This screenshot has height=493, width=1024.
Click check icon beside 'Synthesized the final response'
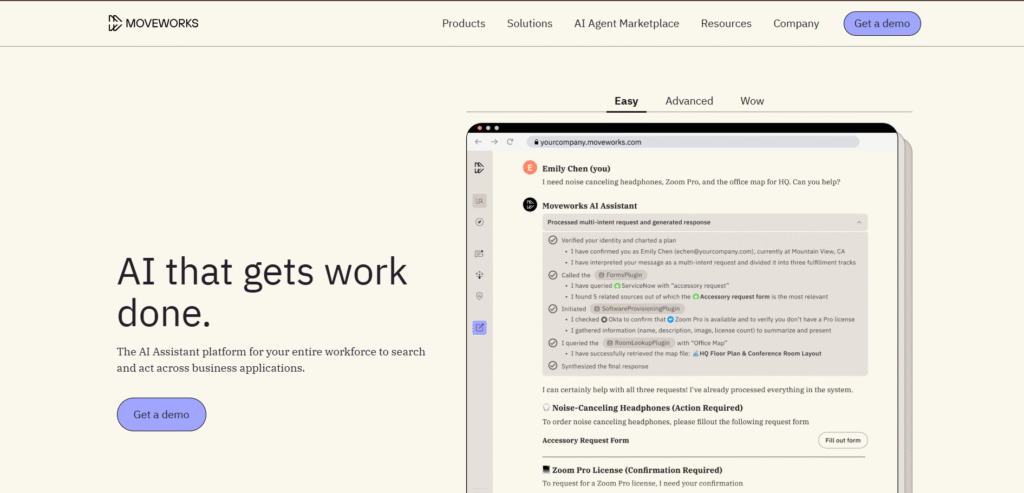(553, 366)
